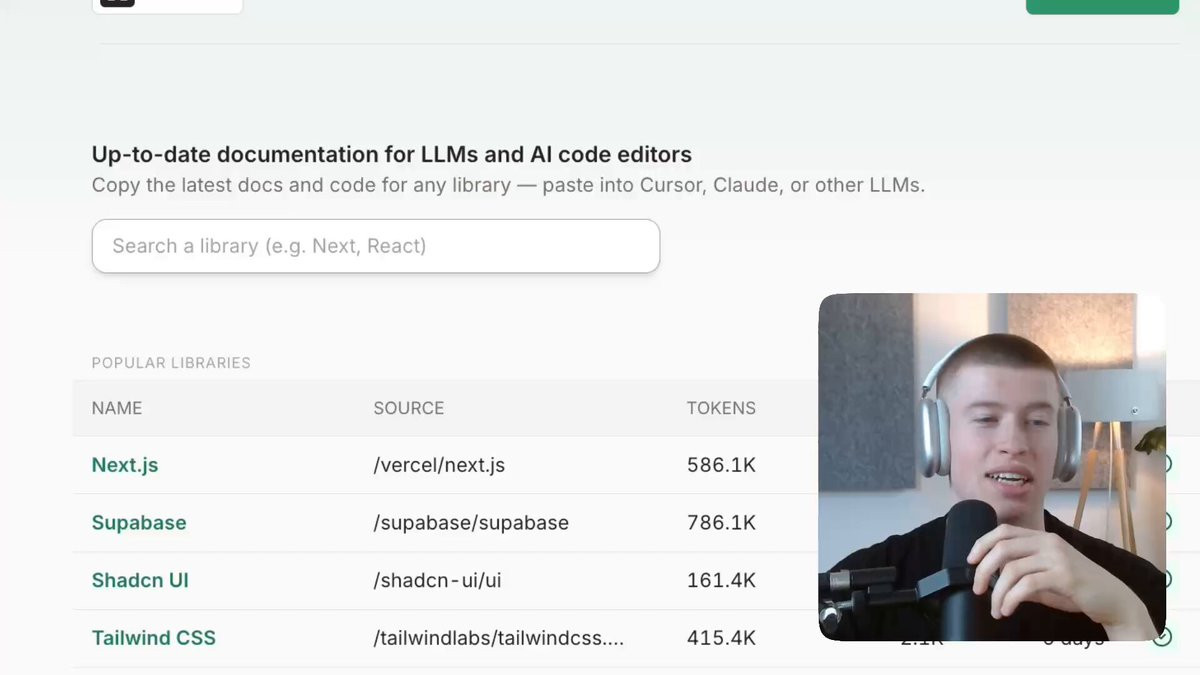Click the status check icon in Tailwind CSS row
Screen dimensions: 1200x675
point(1162,637)
